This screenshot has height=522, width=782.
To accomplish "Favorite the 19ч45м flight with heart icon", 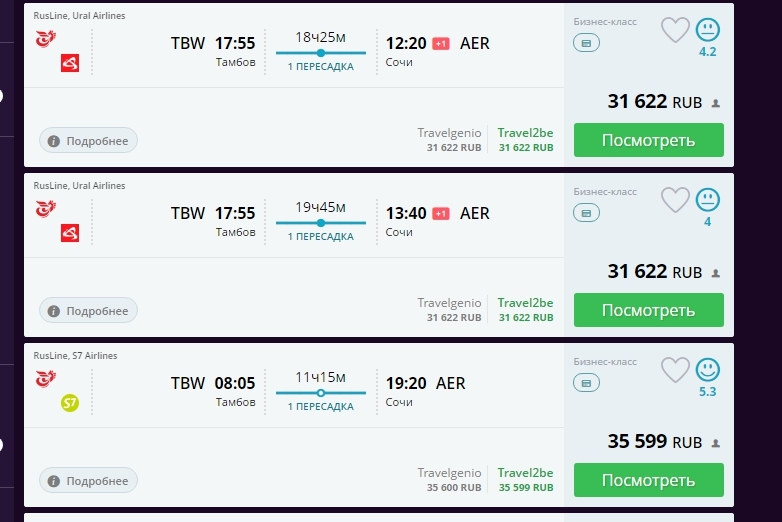I will click(x=675, y=200).
